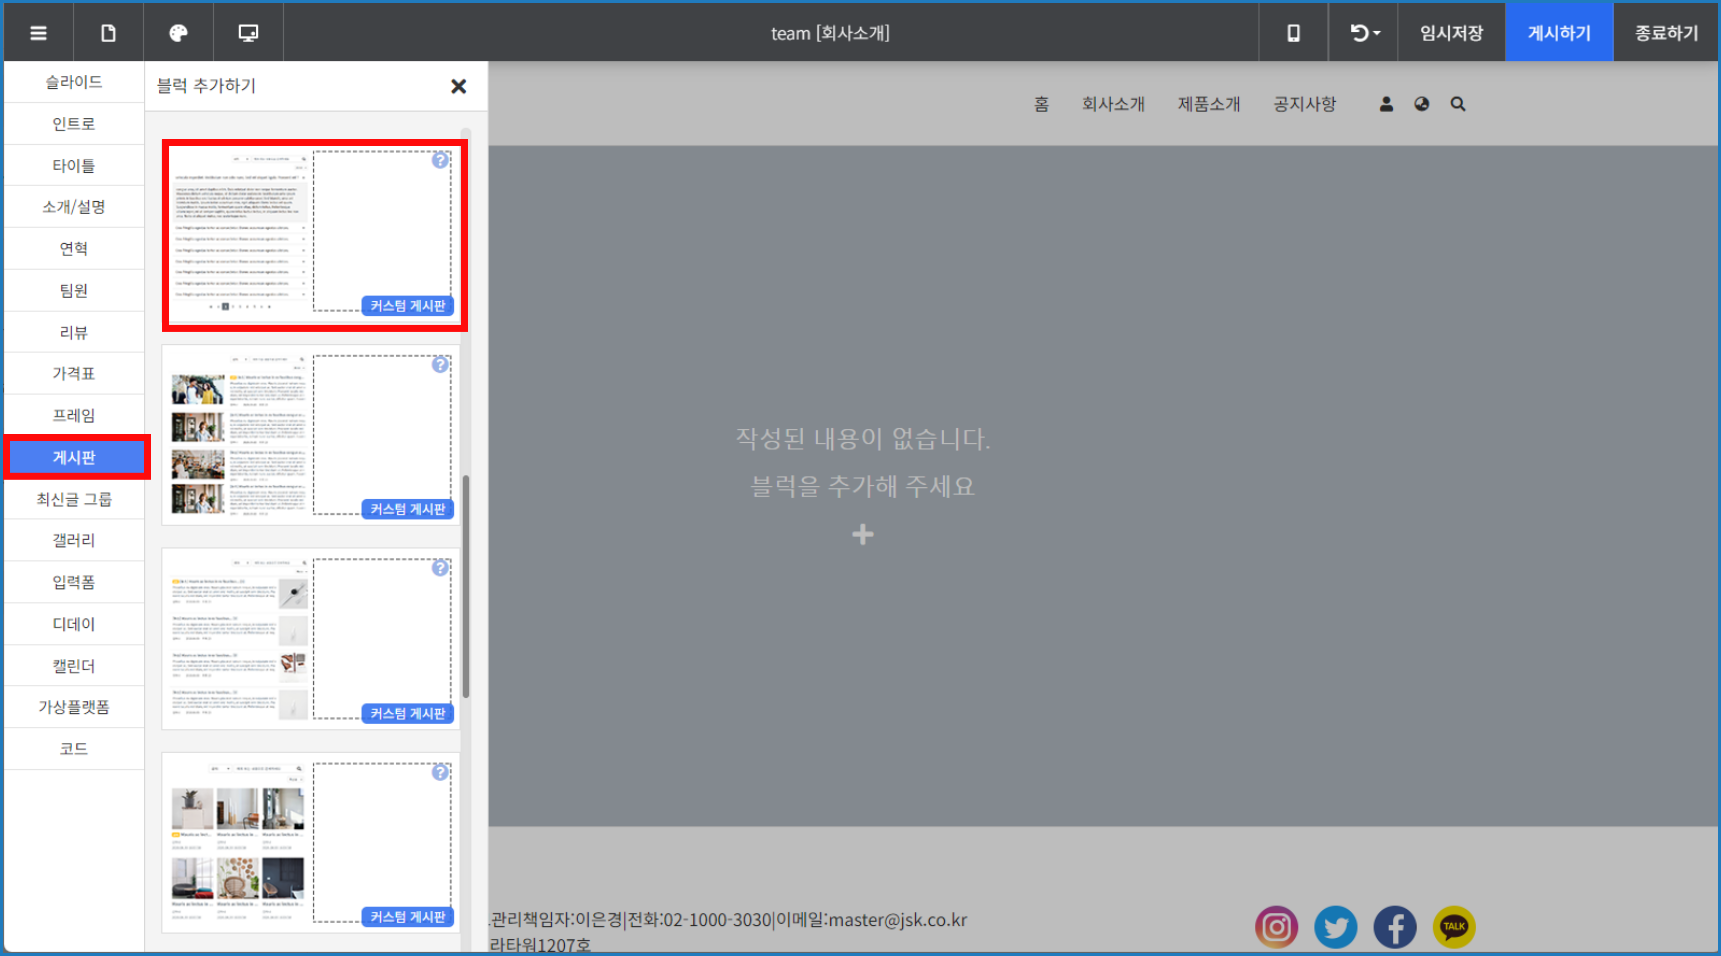Click the 게시하기 publish button
Screen dimensions: 1721x956
coord(1558,33)
